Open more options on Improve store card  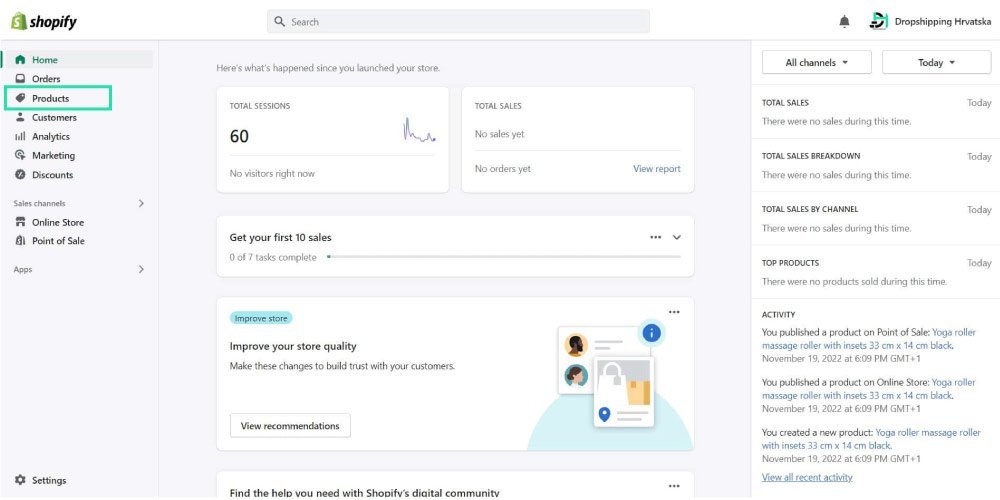coord(674,312)
